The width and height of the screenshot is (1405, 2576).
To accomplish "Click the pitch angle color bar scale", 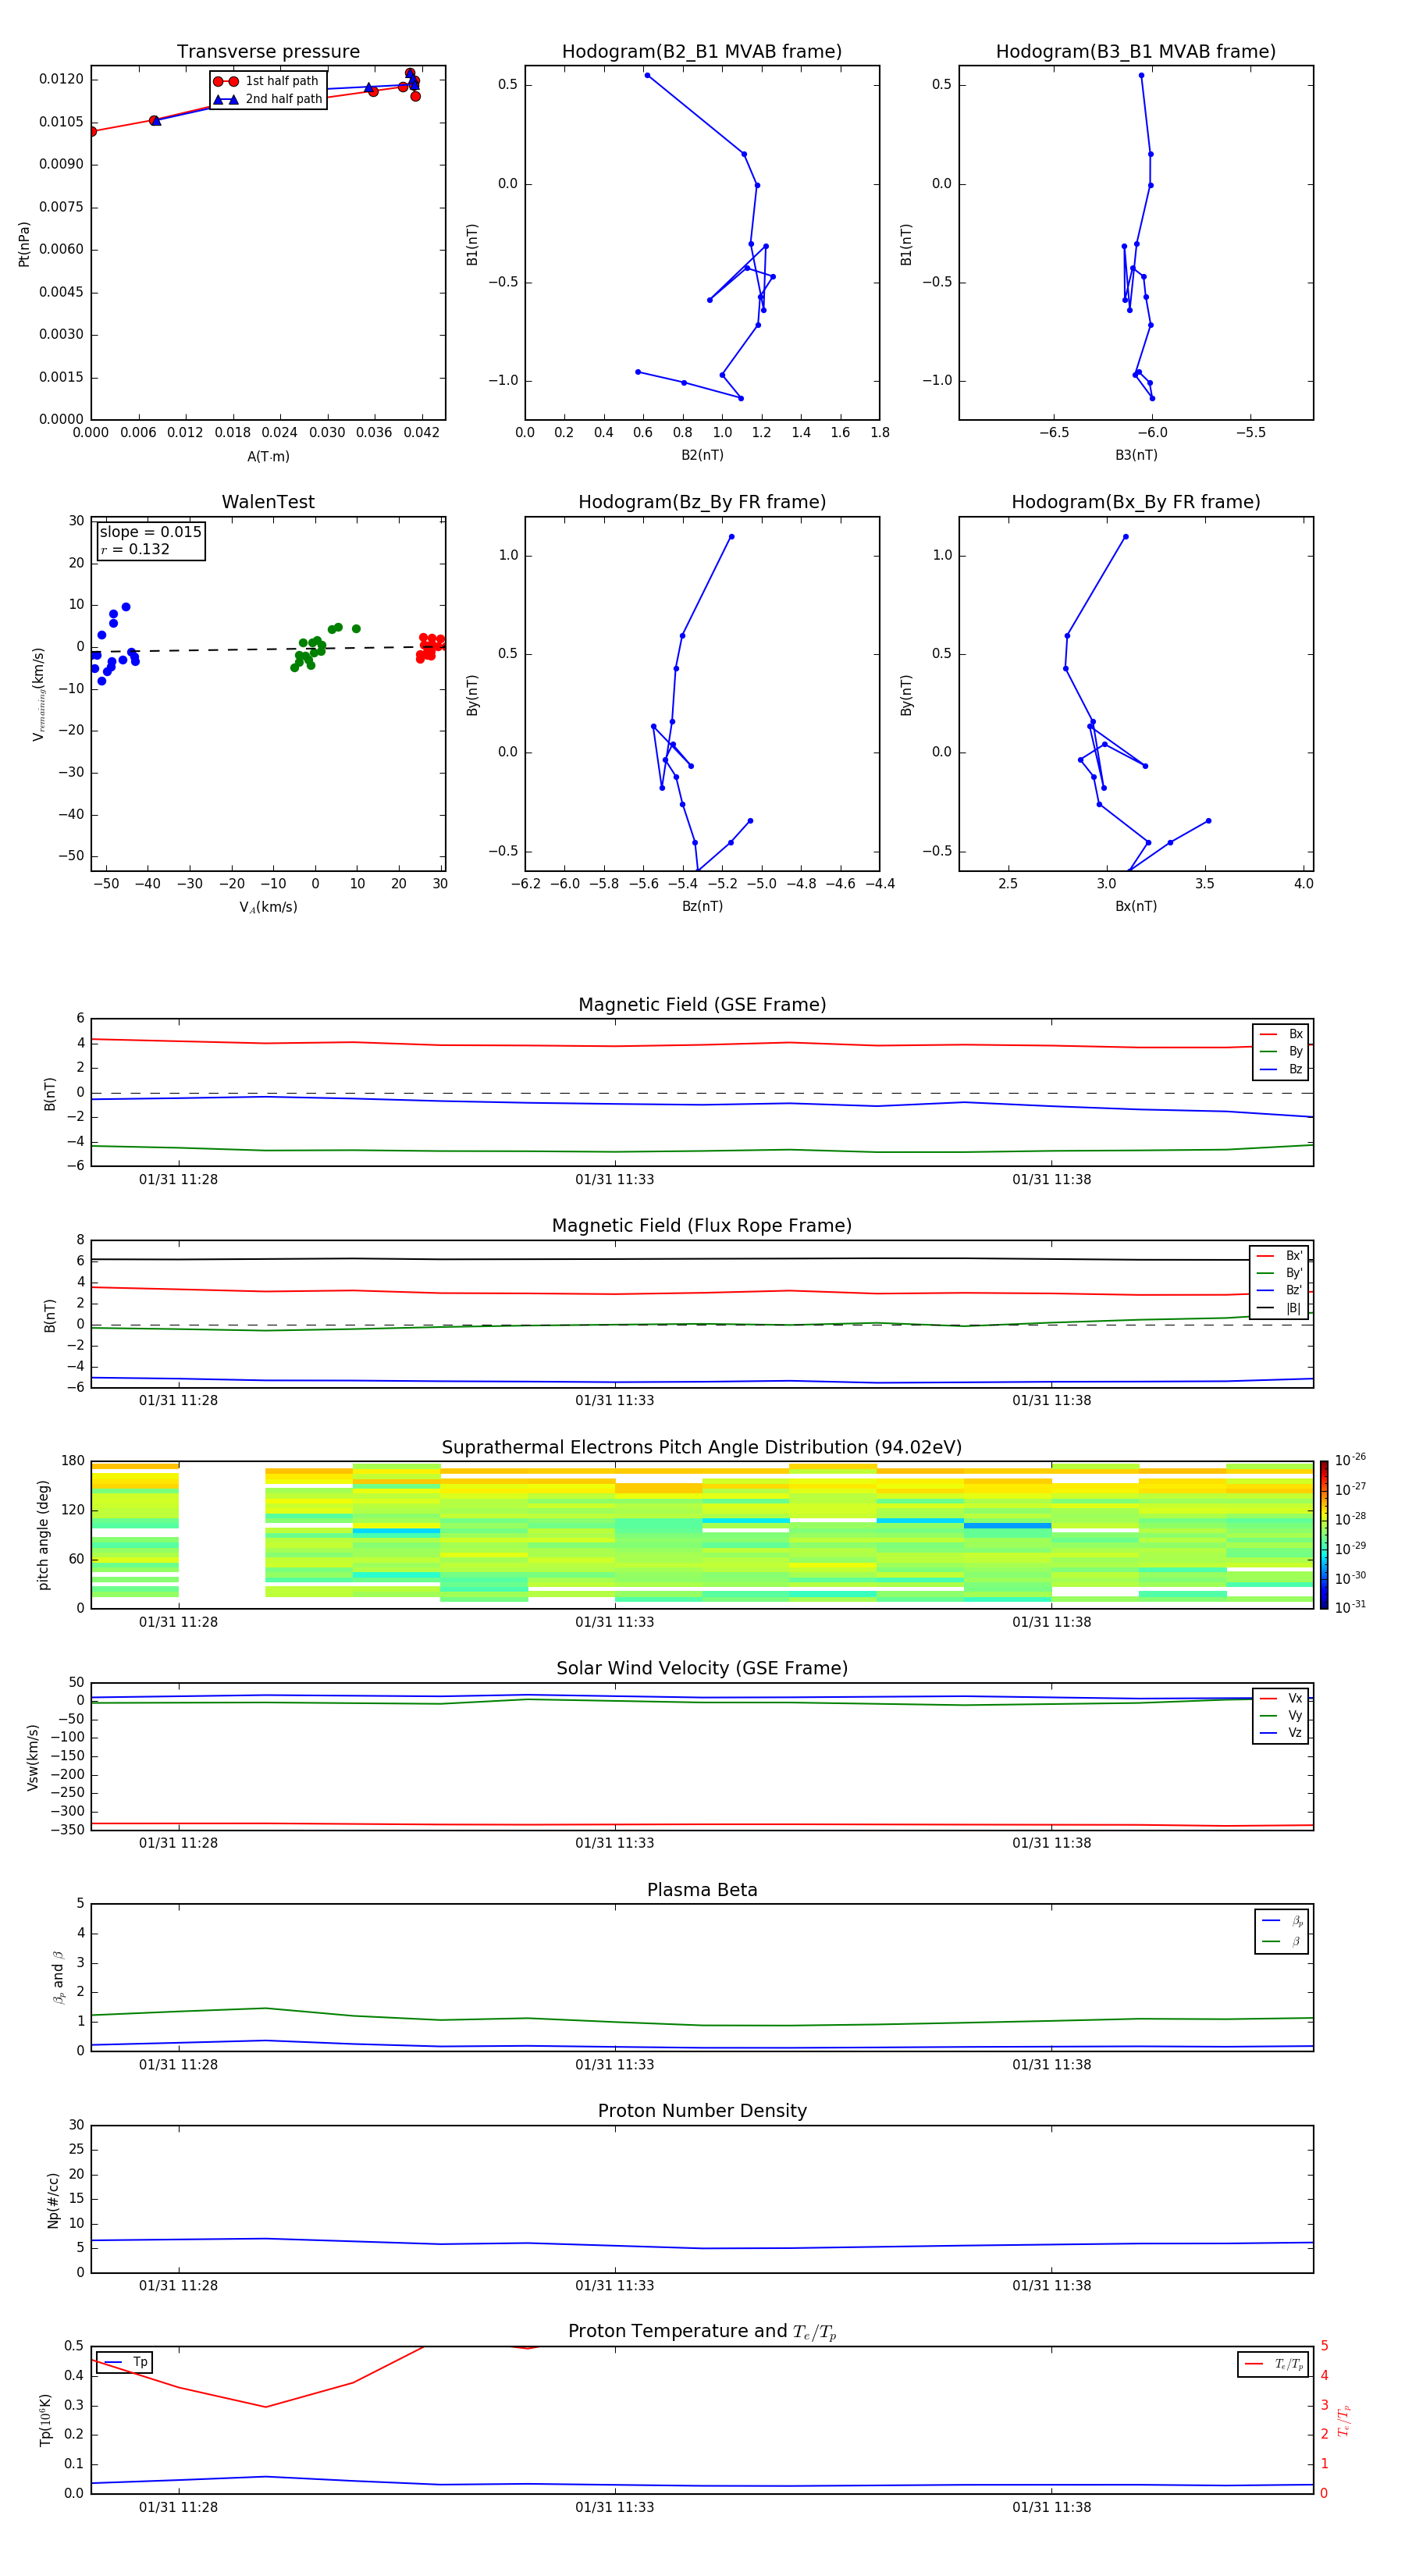I will [x=1324, y=1535].
